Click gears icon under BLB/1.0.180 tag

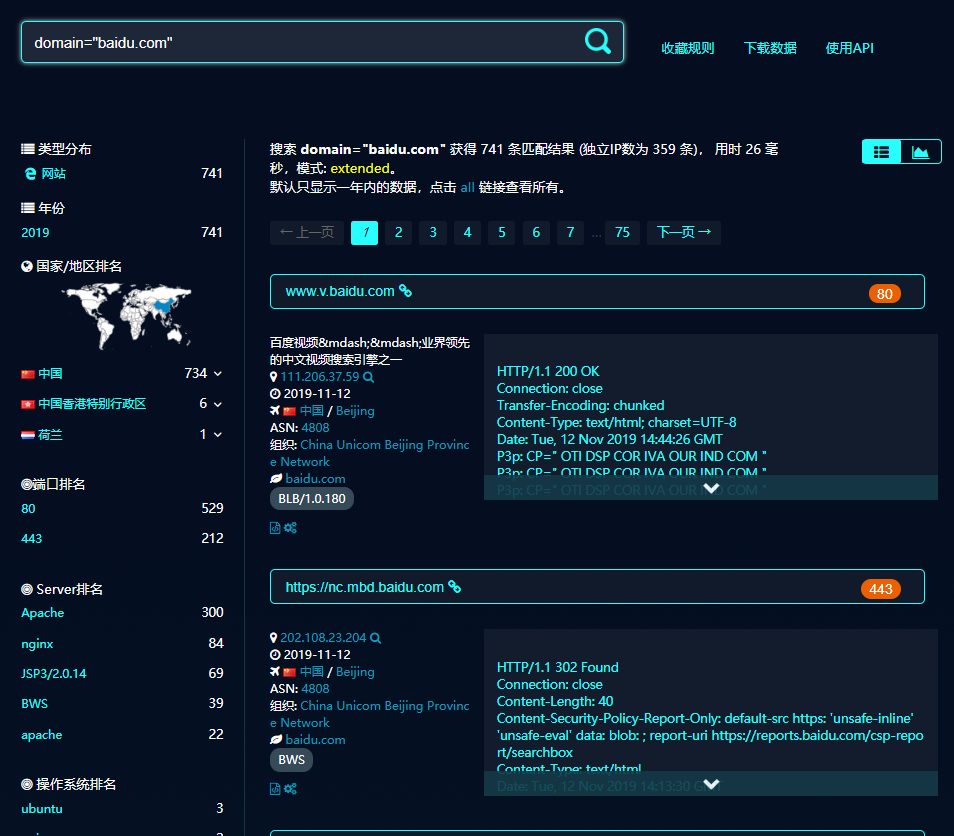coord(290,528)
